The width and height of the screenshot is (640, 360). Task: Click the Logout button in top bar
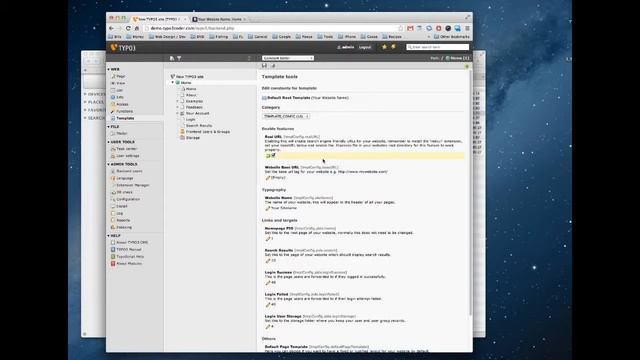(x=365, y=47)
